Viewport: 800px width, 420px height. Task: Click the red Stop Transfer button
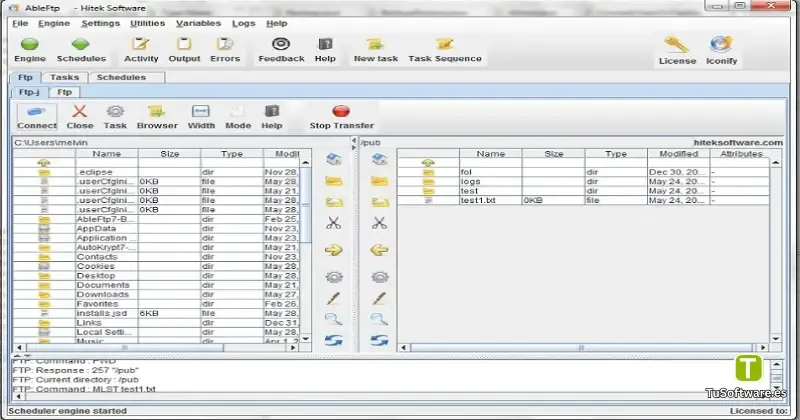coord(341,117)
